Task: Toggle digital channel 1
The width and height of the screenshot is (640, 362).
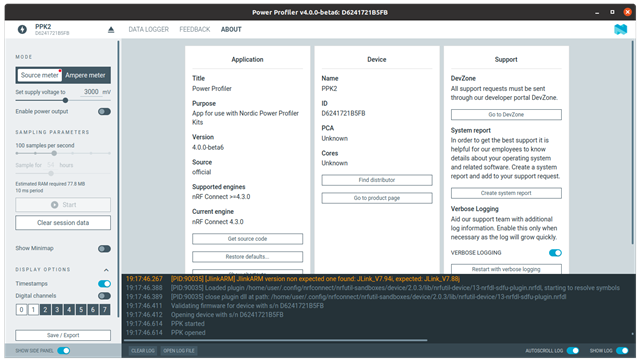Action: coord(33,310)
